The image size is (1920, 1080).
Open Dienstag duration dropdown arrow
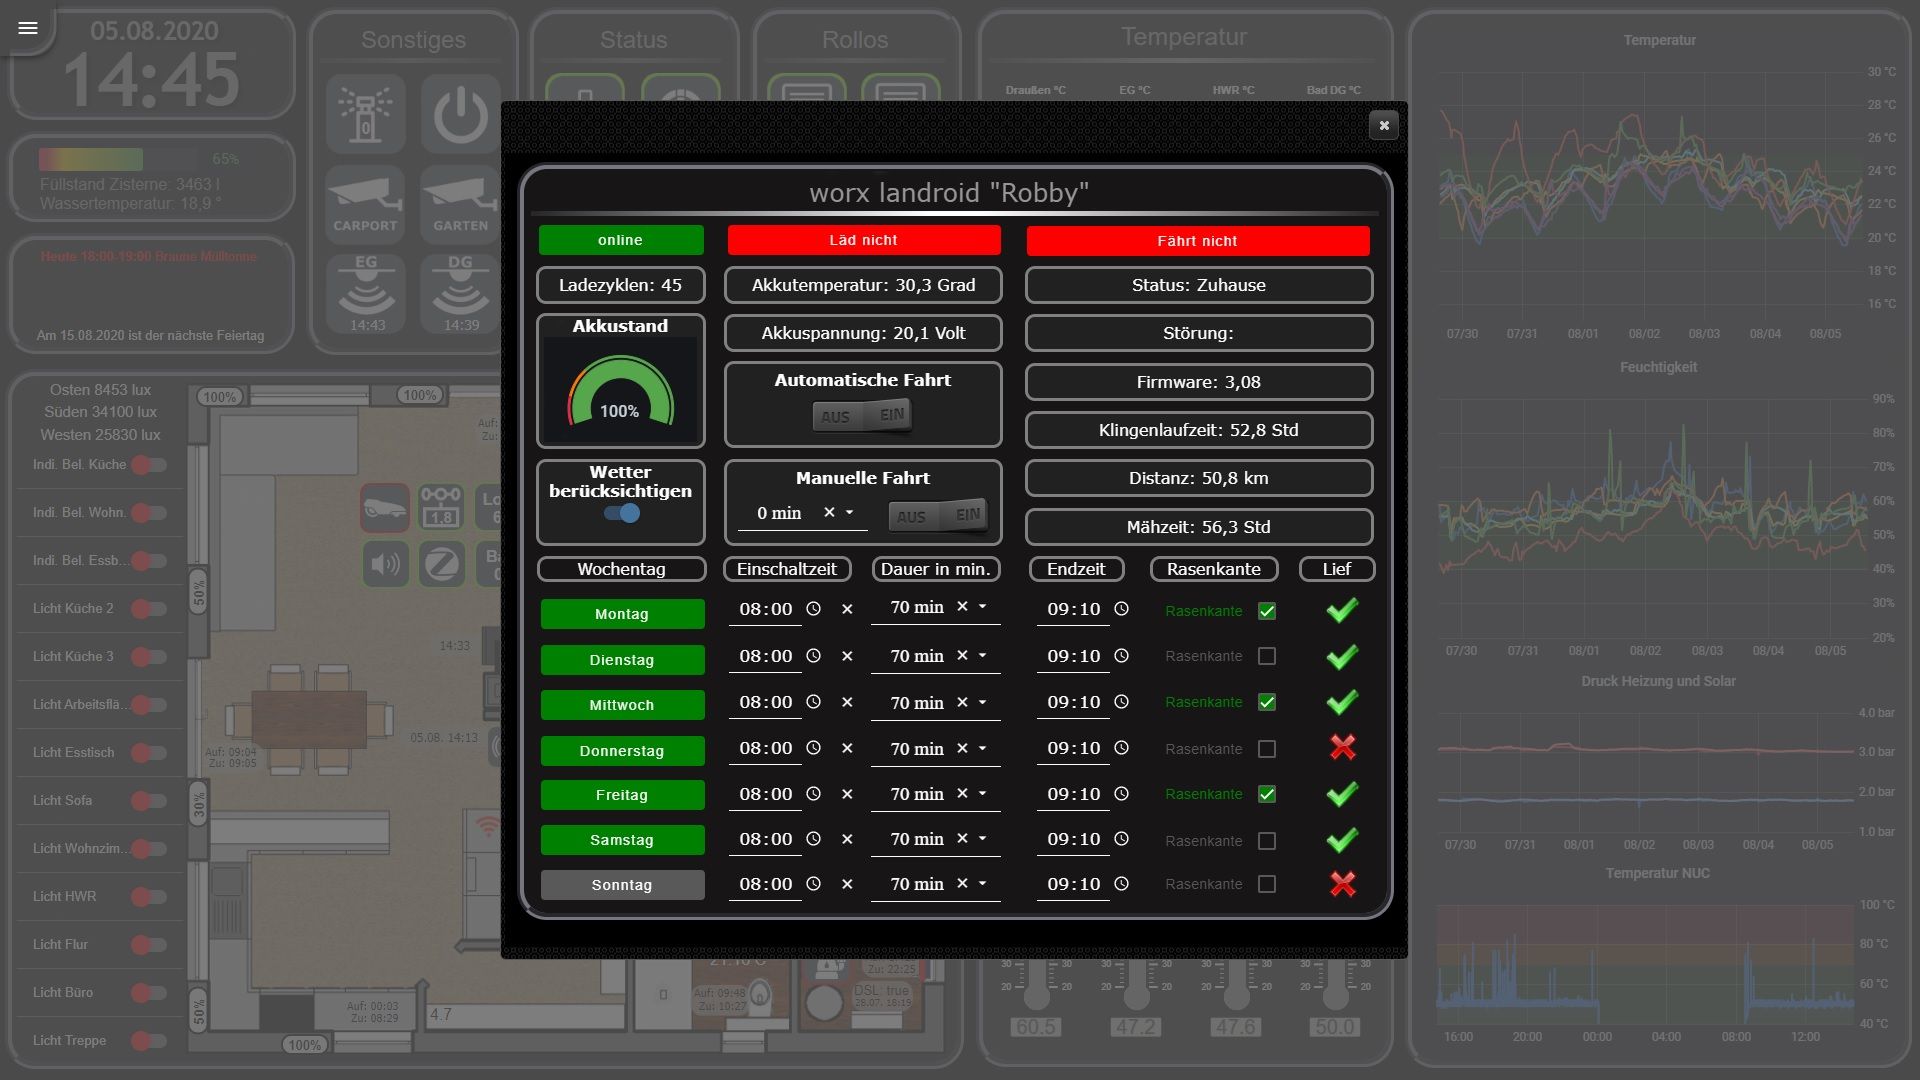pos(983,655)
